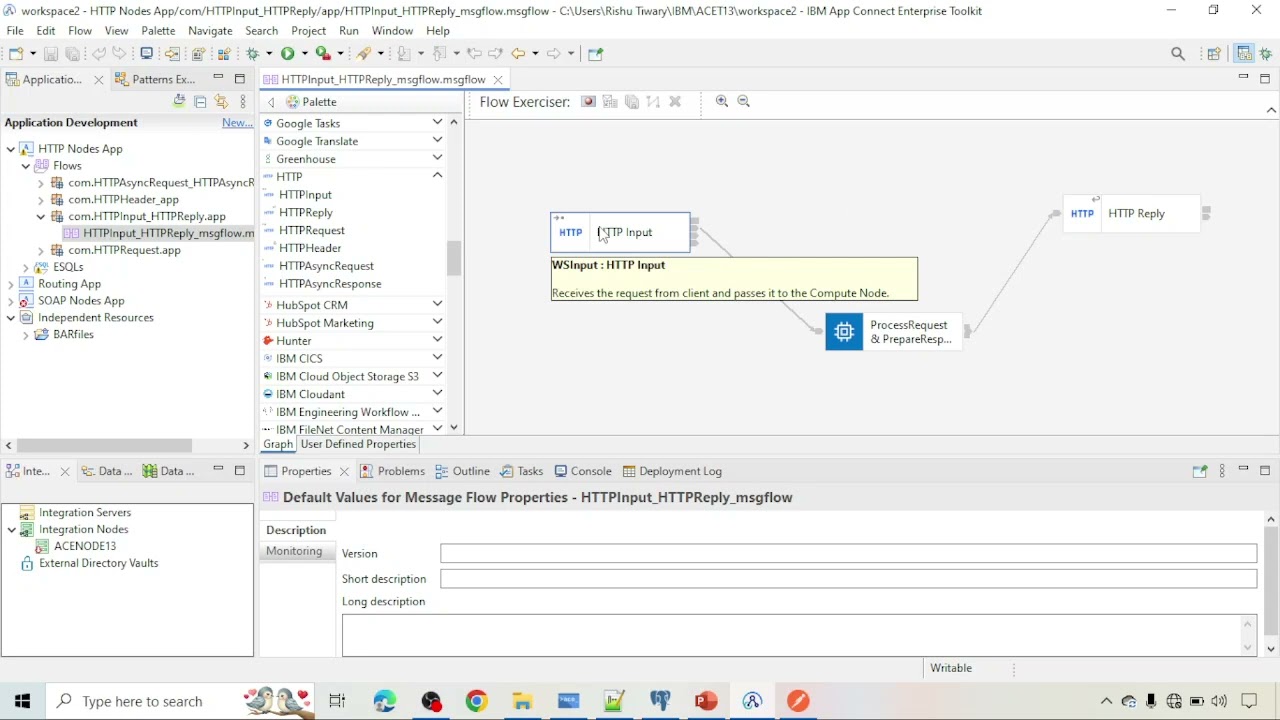This screenshot has width=1280, height=720.
Task: Select External Directory Vaults item
Action: (89, 563)
